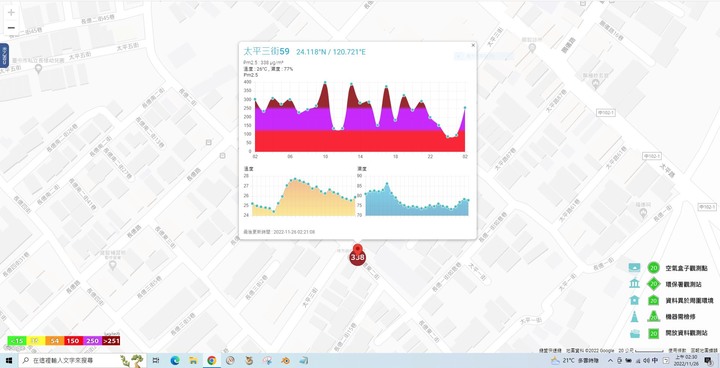Click the orange 54 legend swatch
The image size is (720, 368).
(x=54, y=340)
